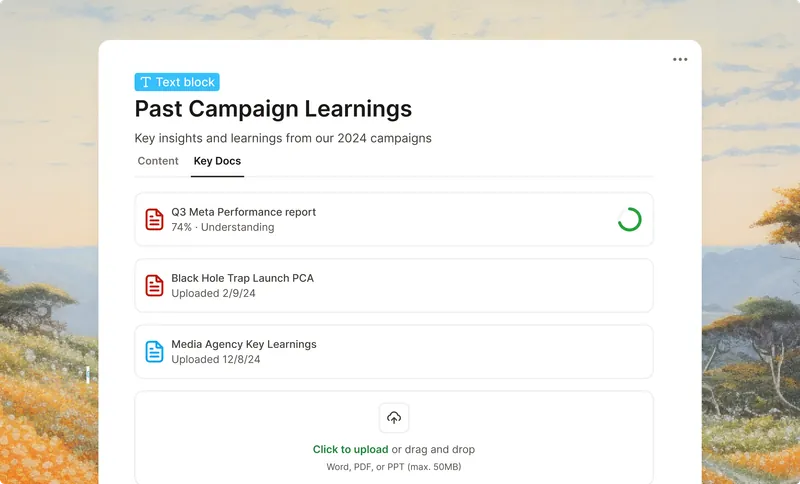Viewport: 800px width, 484px height.
Task: Select the Key Docs tab
Action: tap(217, 161)
